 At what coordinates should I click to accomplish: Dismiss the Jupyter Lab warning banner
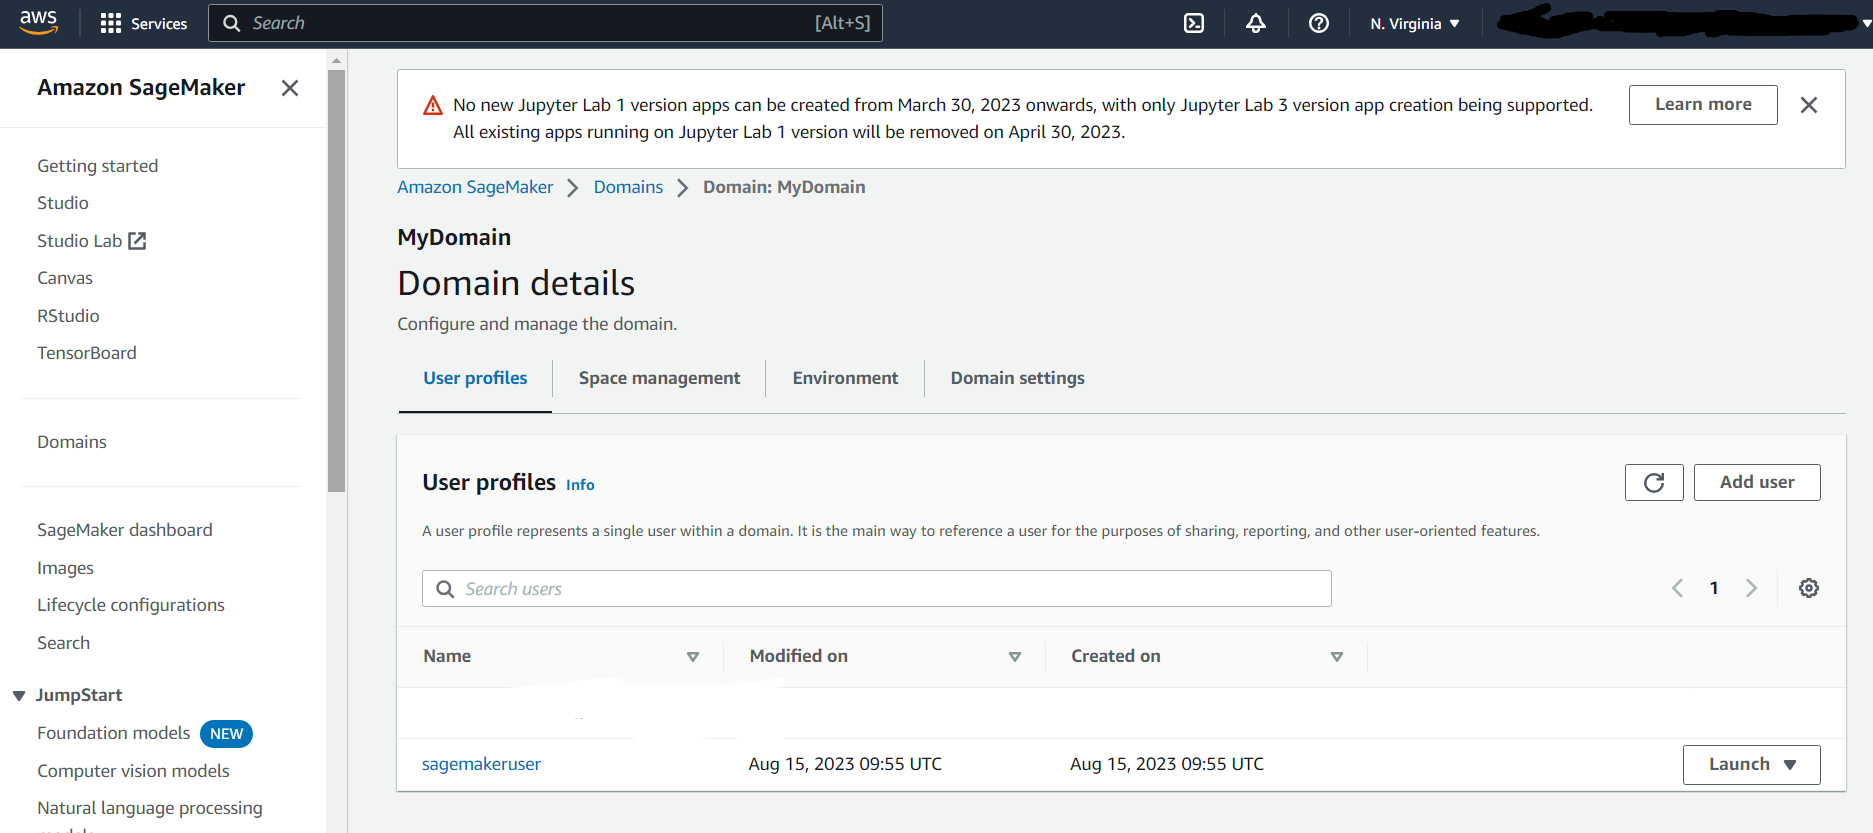click(1809, 105)
